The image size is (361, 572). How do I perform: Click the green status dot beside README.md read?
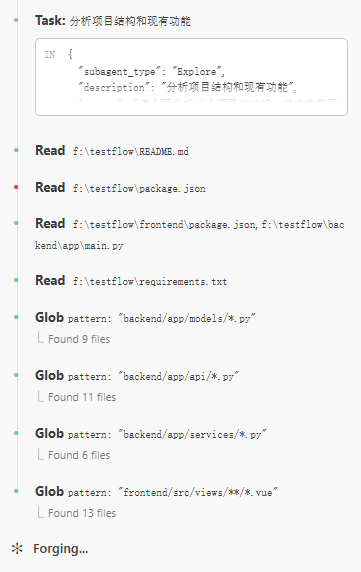tap(16, 150)
